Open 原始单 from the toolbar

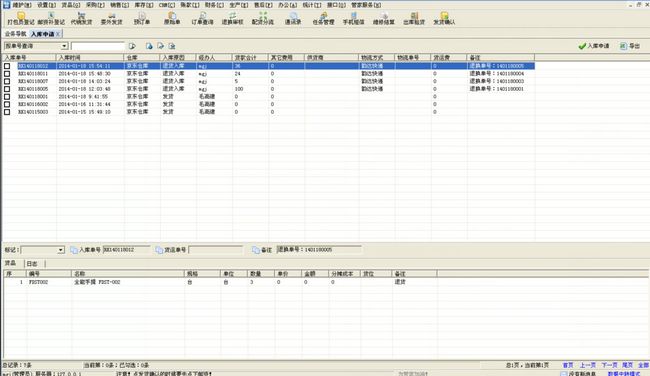(172, 19)
